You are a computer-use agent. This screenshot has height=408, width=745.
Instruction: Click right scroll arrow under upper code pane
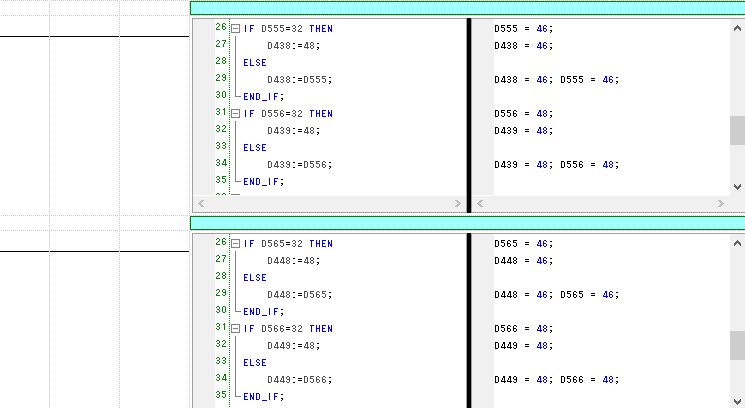pos(457,203)
